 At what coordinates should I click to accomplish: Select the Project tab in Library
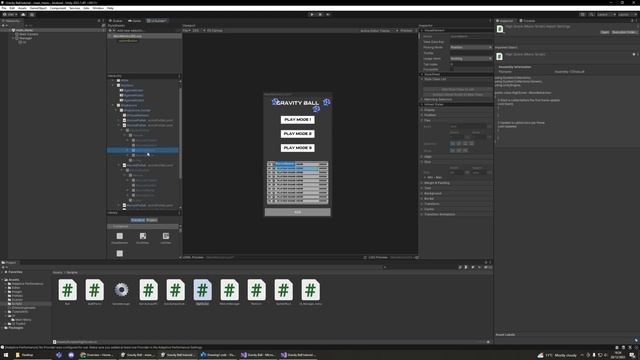(151, 220)
